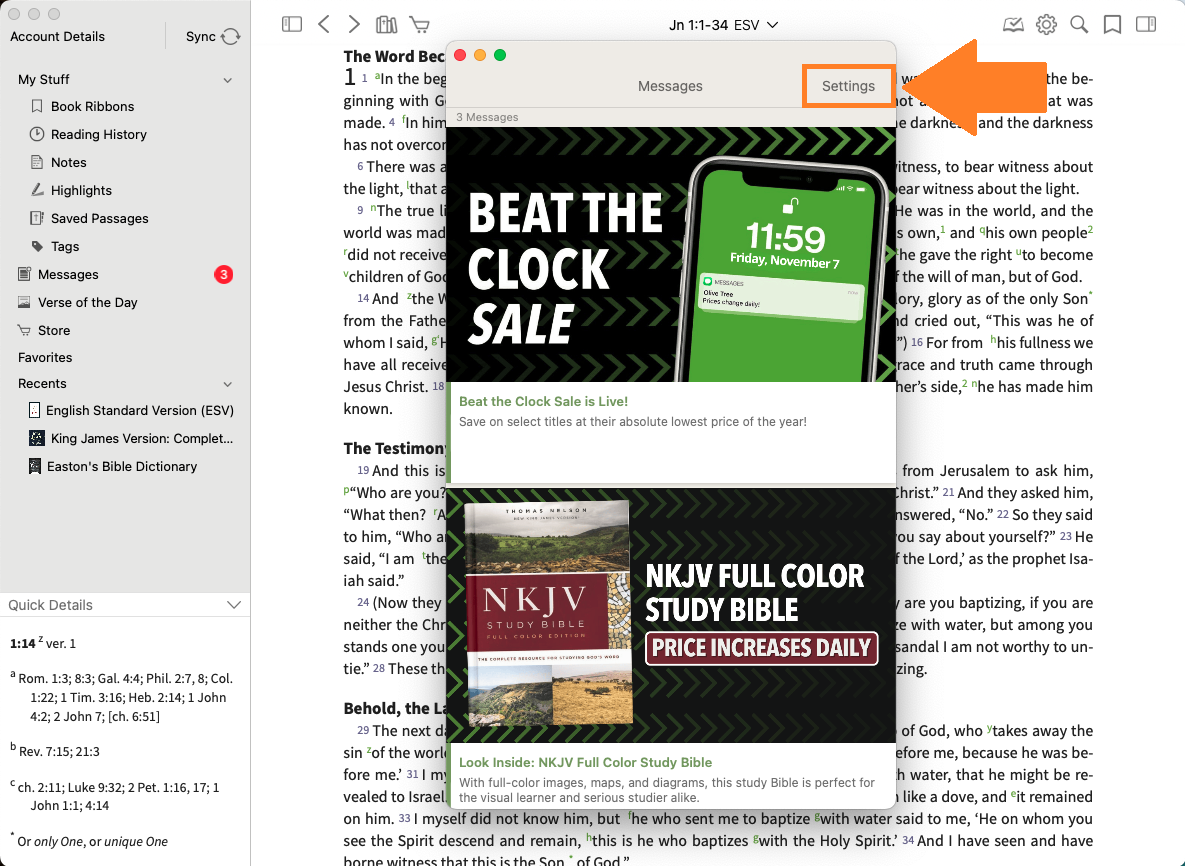
Task: Toggle the left sidebar panel icon
Action: 292,24
